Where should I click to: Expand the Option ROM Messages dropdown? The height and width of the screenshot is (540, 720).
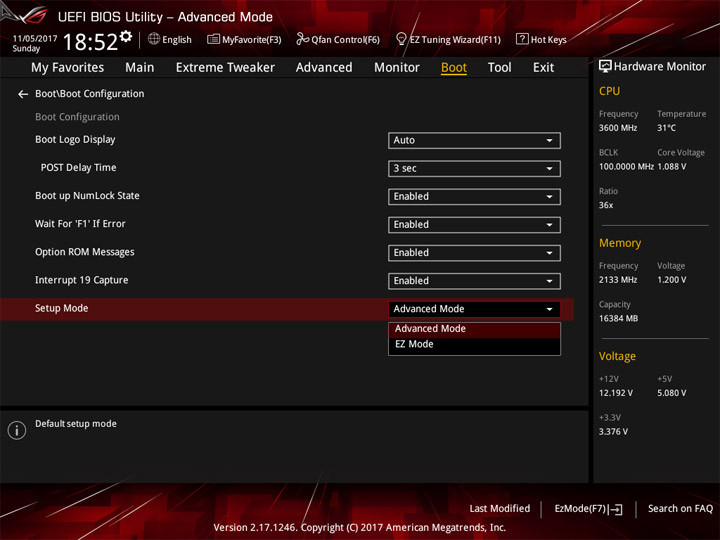(x=474, y=253)
